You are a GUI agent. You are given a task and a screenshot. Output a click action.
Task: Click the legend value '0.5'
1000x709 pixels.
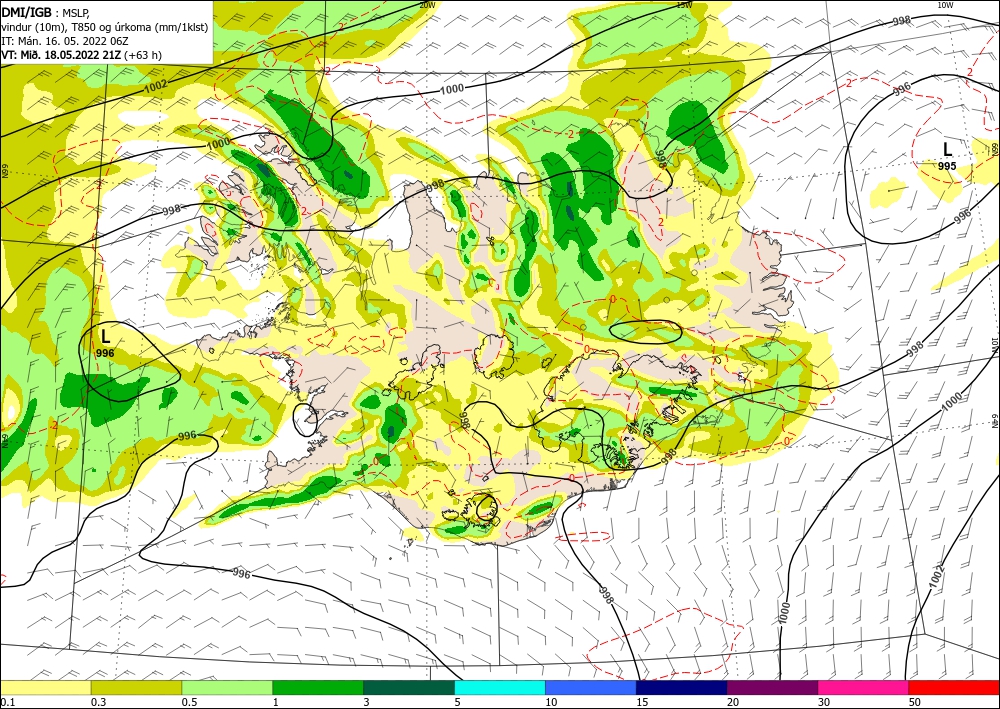(x=189, y=702)
